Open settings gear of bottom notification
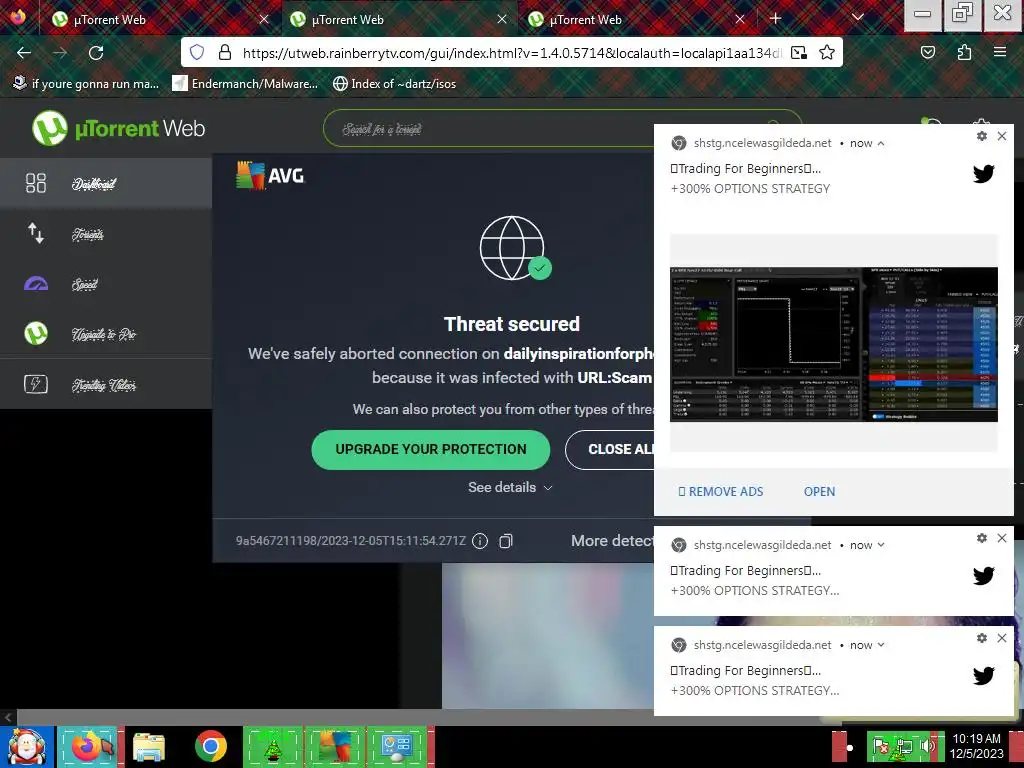Viewport: 1024px width, 768px height. point(982,638)
